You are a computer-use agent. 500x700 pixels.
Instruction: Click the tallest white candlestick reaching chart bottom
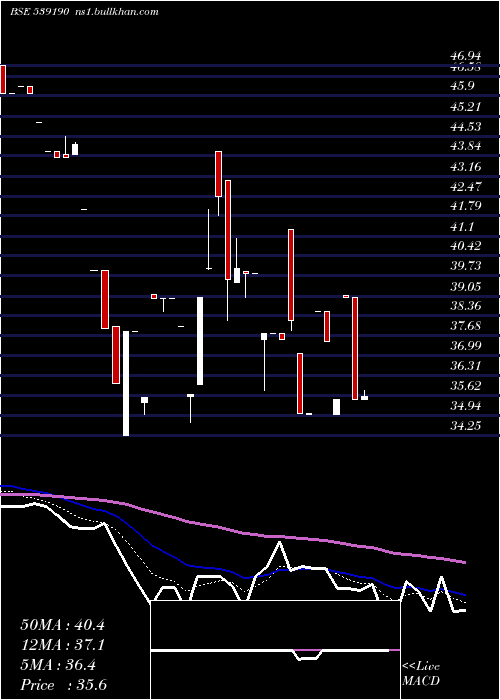[x=126, y=383]
